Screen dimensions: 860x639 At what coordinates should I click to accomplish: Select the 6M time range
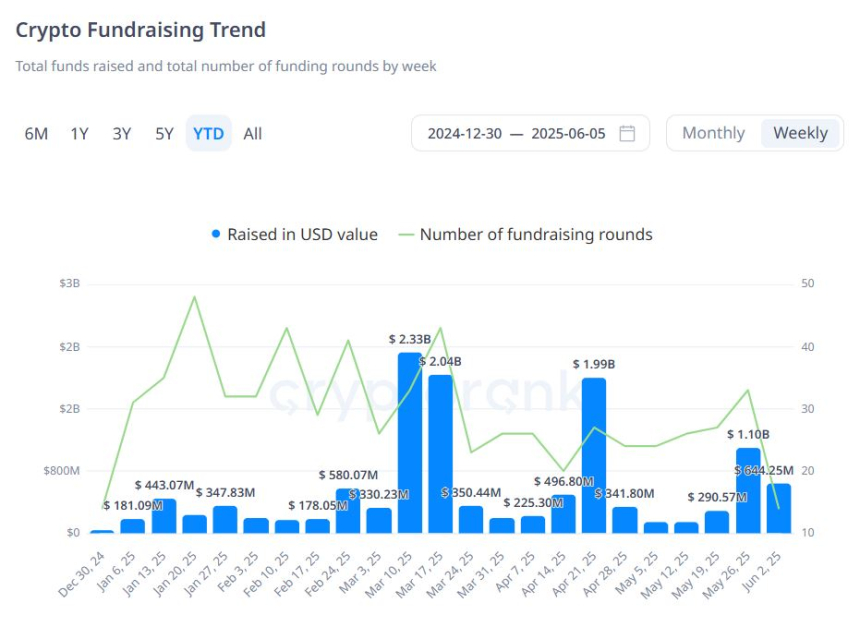(36, 133)
